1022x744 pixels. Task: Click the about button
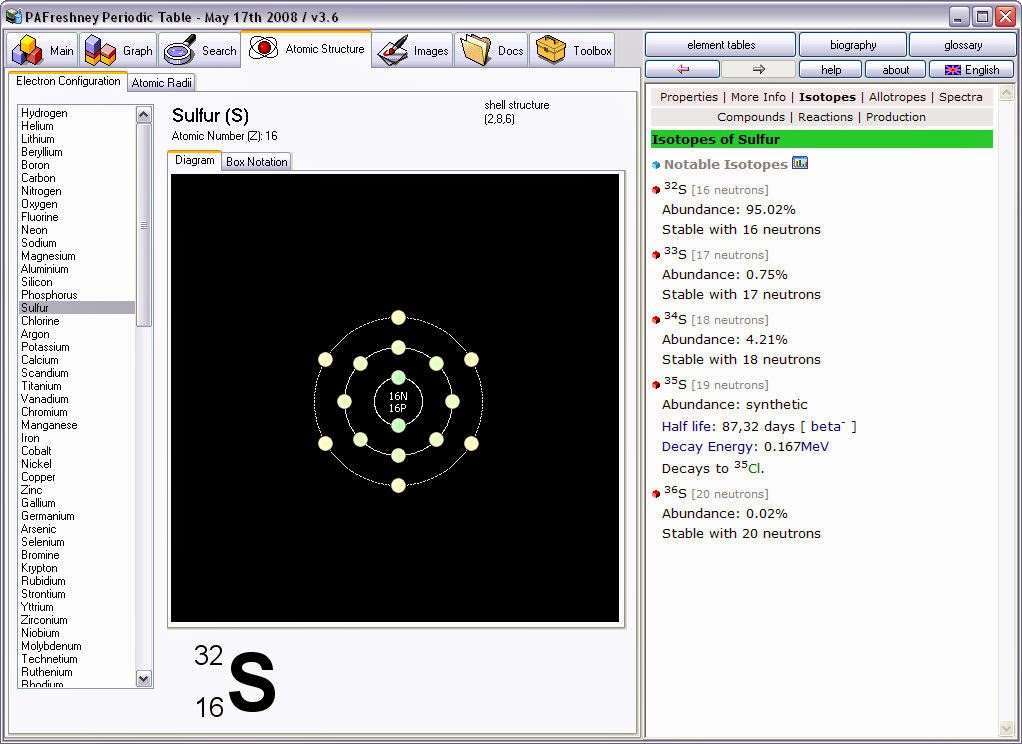click(896, 69)
